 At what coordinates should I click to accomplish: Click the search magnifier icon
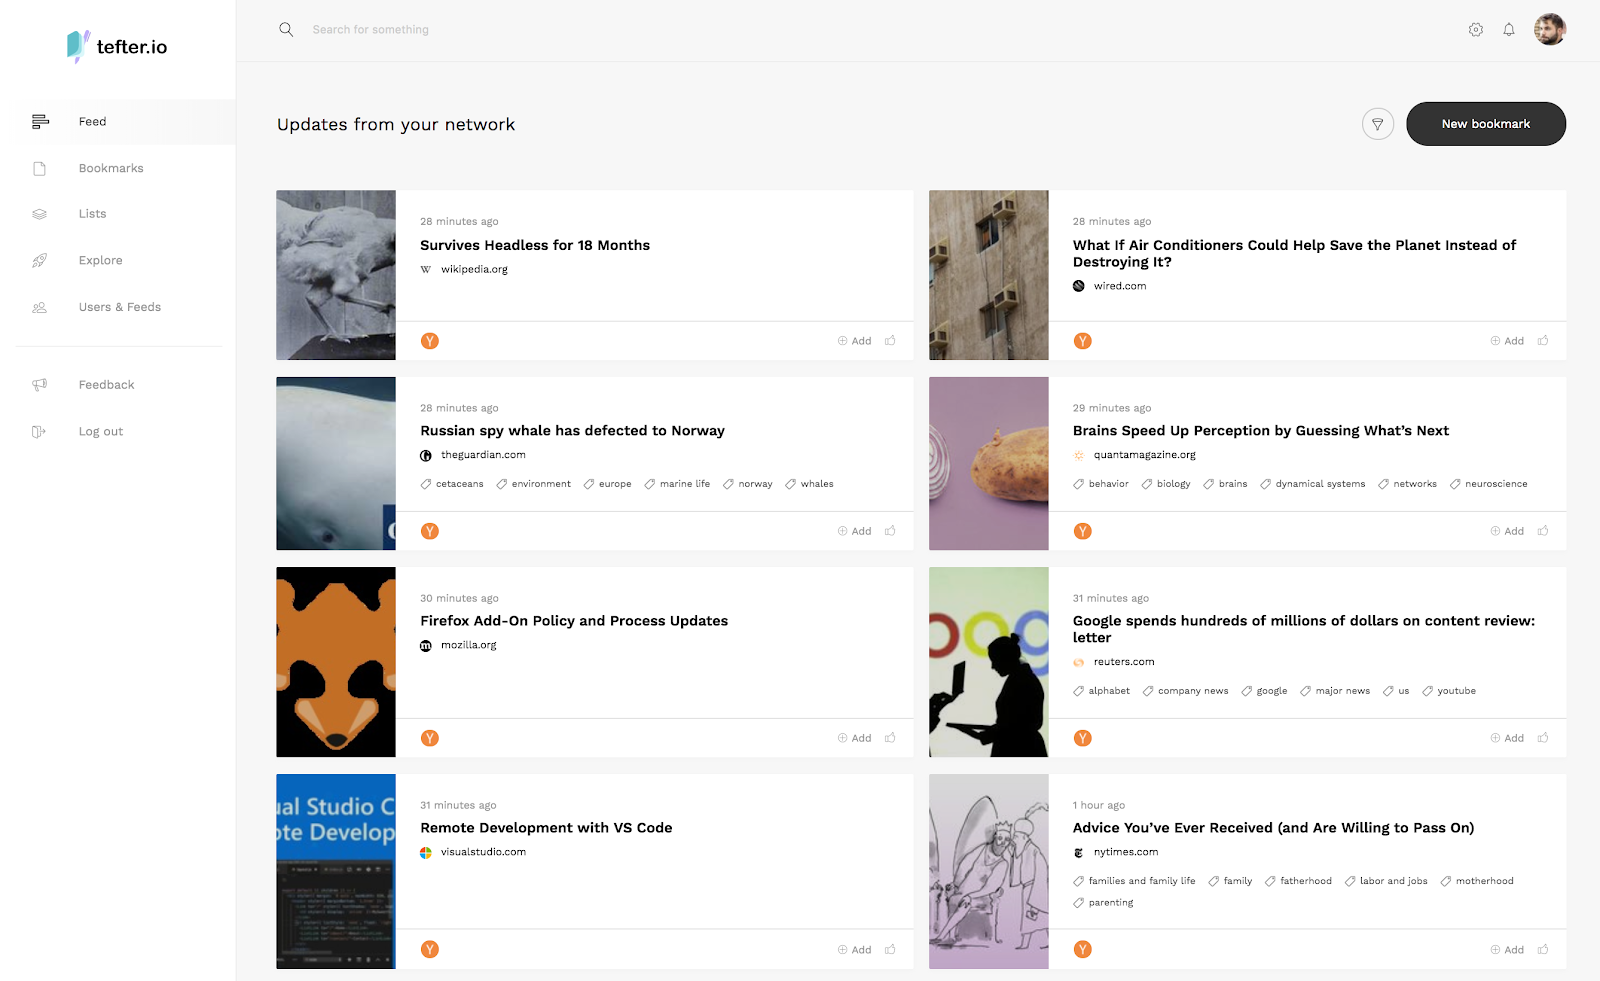[286, 30]
